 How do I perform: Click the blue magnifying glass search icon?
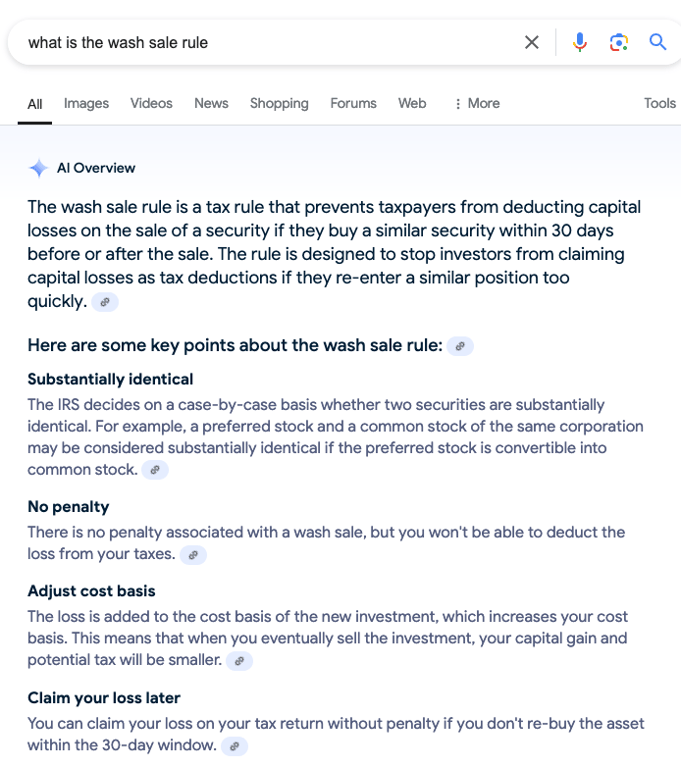(x=658, y=43)
